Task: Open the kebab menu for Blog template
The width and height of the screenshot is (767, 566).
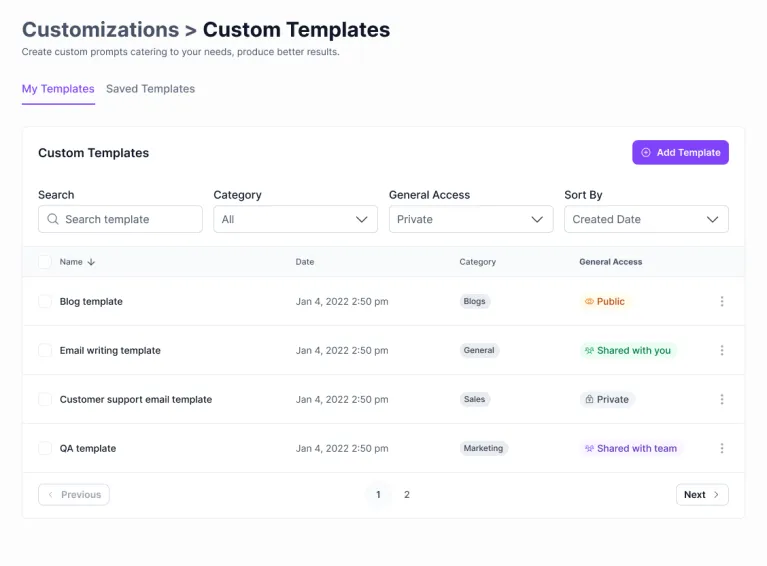Action: pyautogui.click(x=722, y=301)
